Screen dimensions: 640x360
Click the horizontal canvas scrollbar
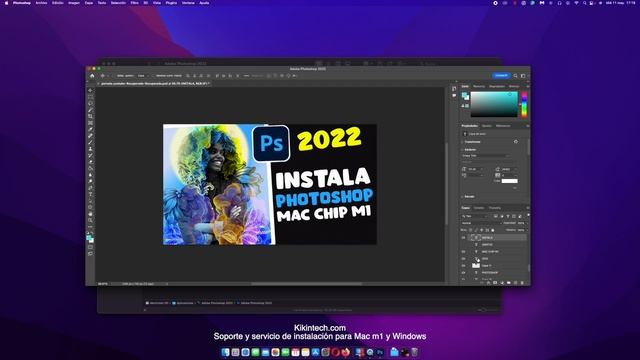click(306, 284)
